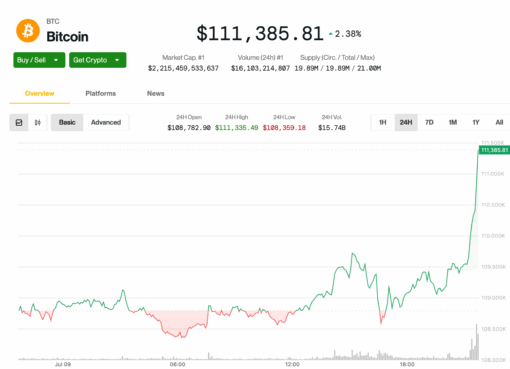
Task: Select the 1Y time range
Action: click(476, 122)
